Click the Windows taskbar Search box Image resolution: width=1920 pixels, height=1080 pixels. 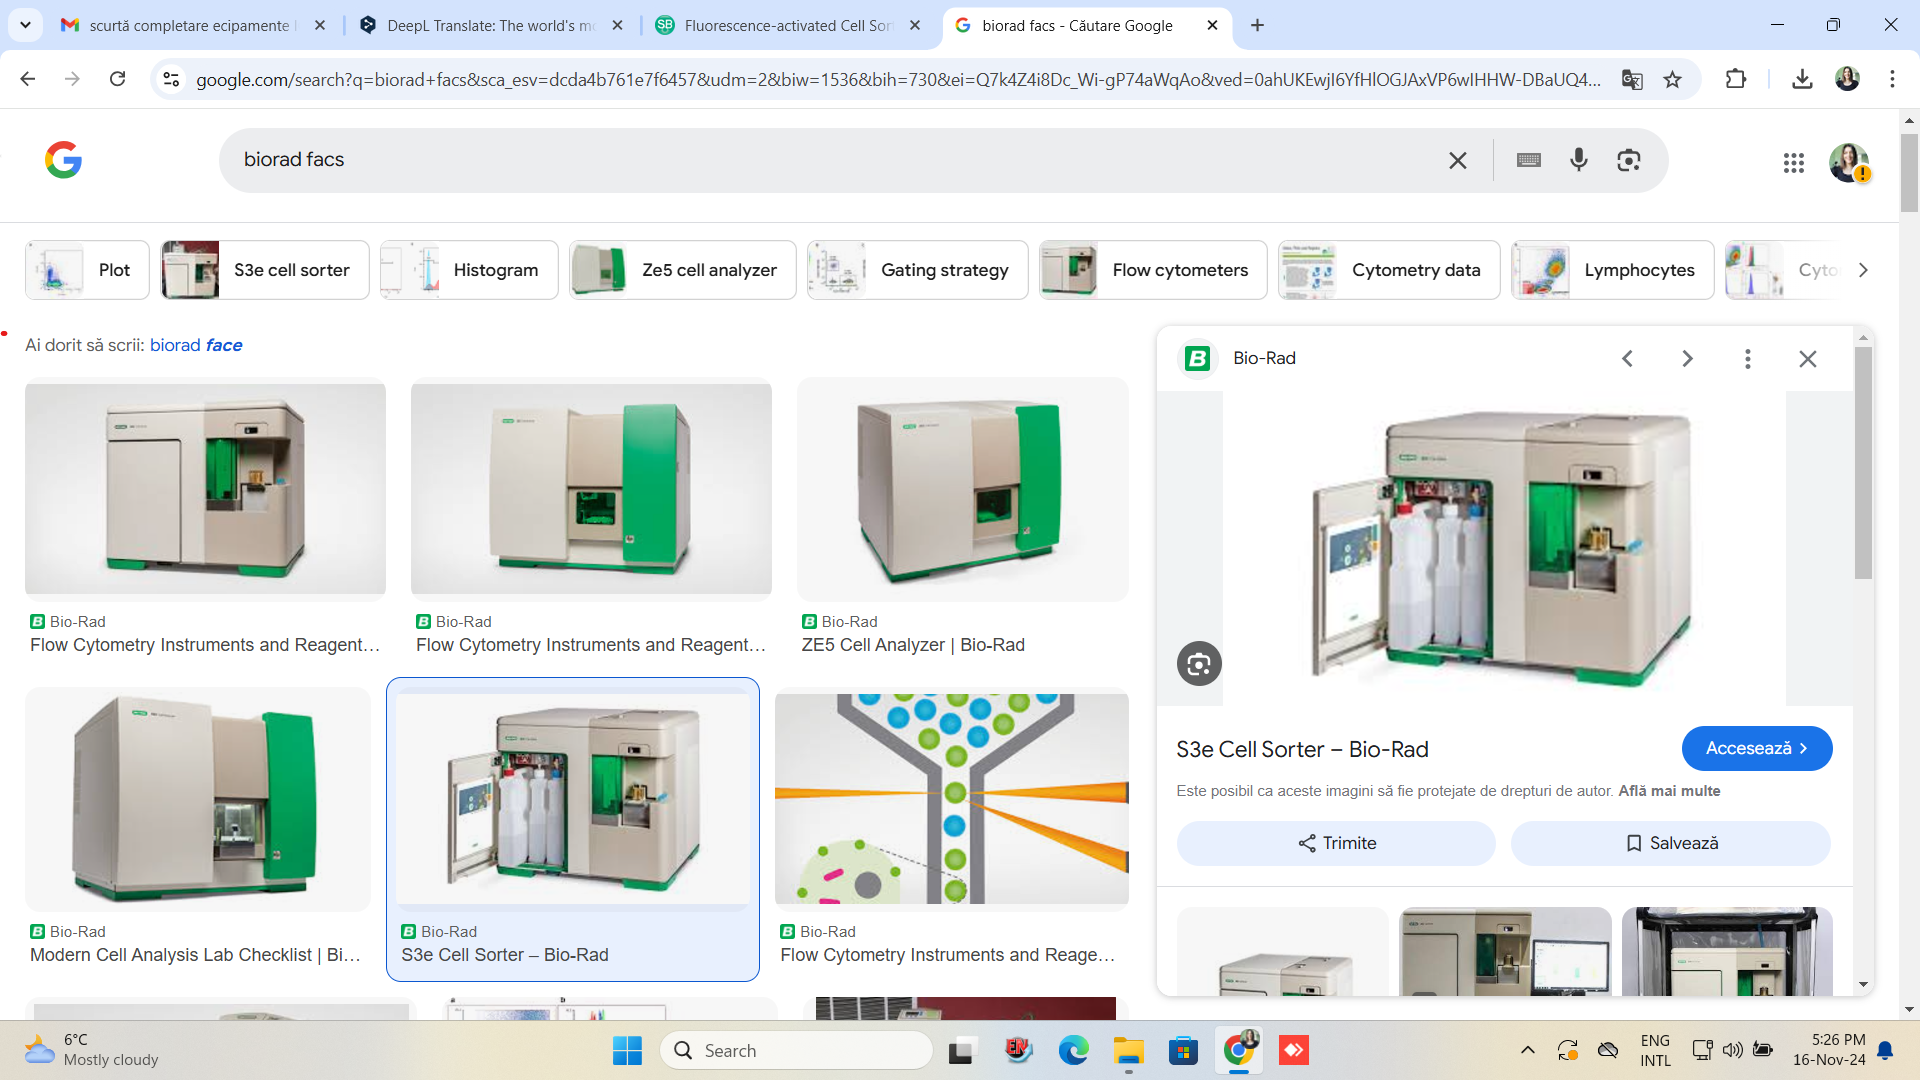[796, 1050]
